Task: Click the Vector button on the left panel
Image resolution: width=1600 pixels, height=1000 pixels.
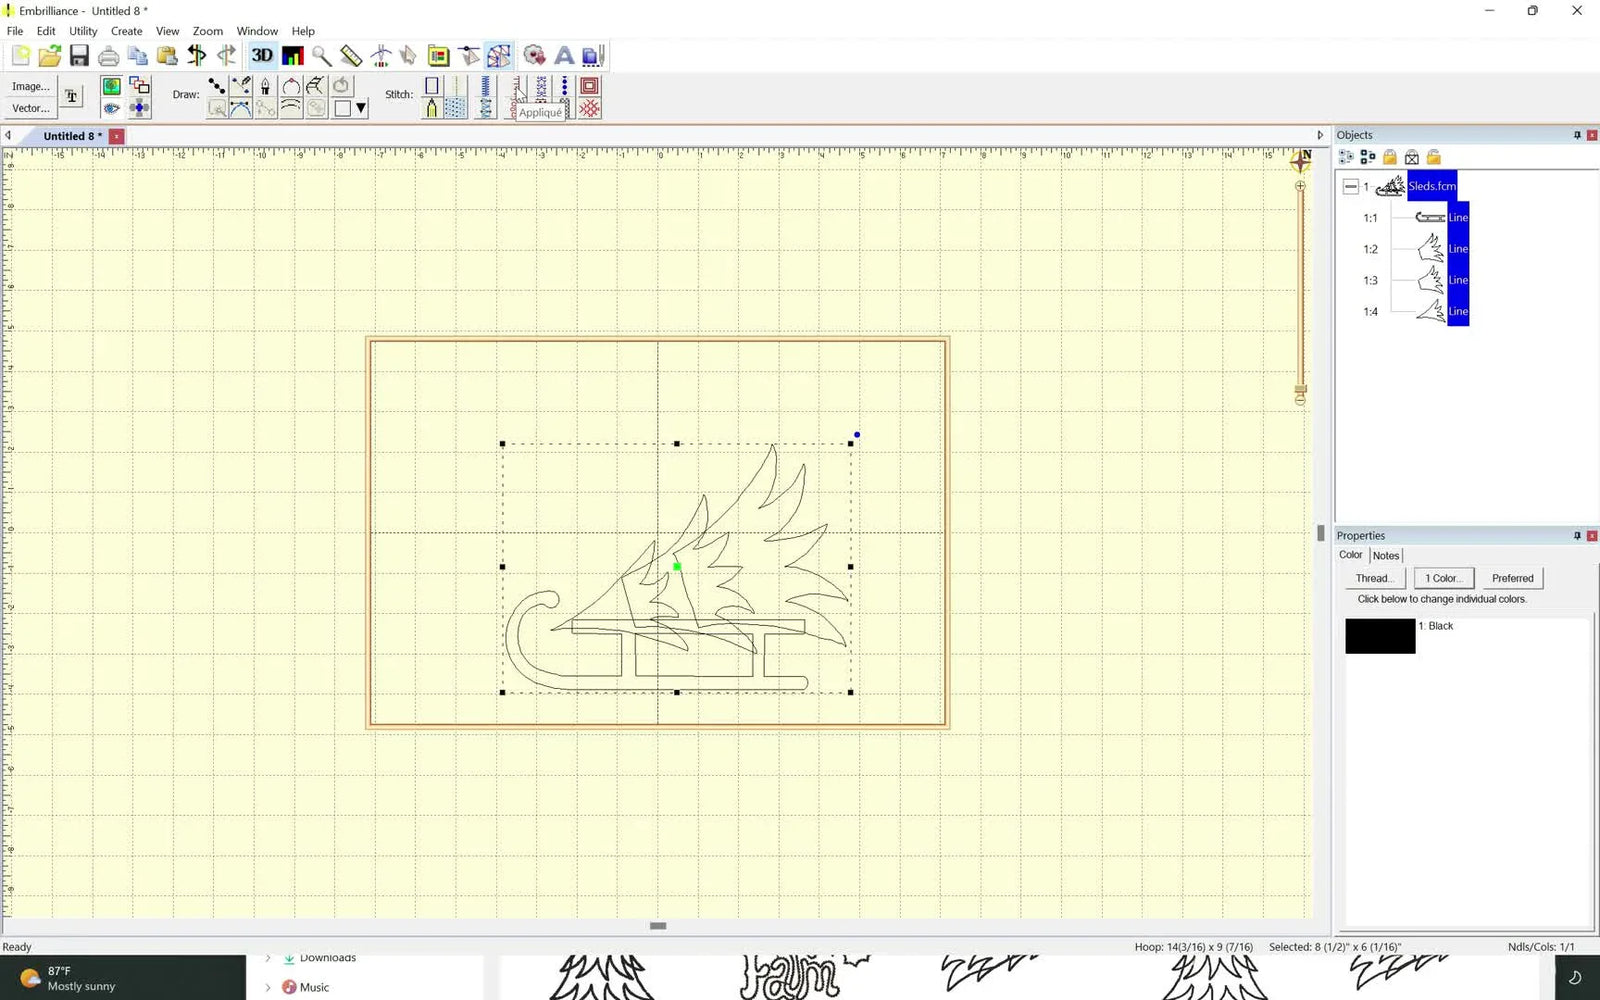Action: [x=29, y=108]
